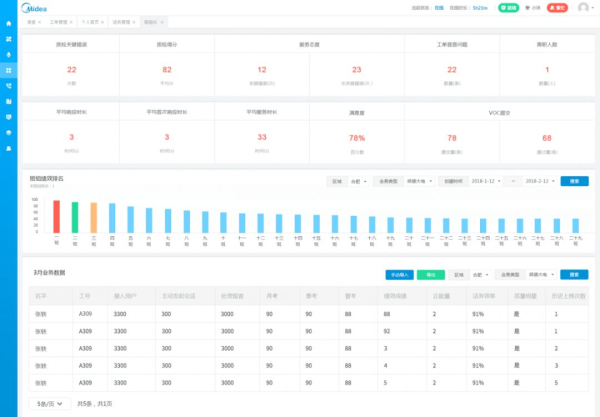Click the red status button in header
This screenshot has height=417, width=600.
click(560, 8)
